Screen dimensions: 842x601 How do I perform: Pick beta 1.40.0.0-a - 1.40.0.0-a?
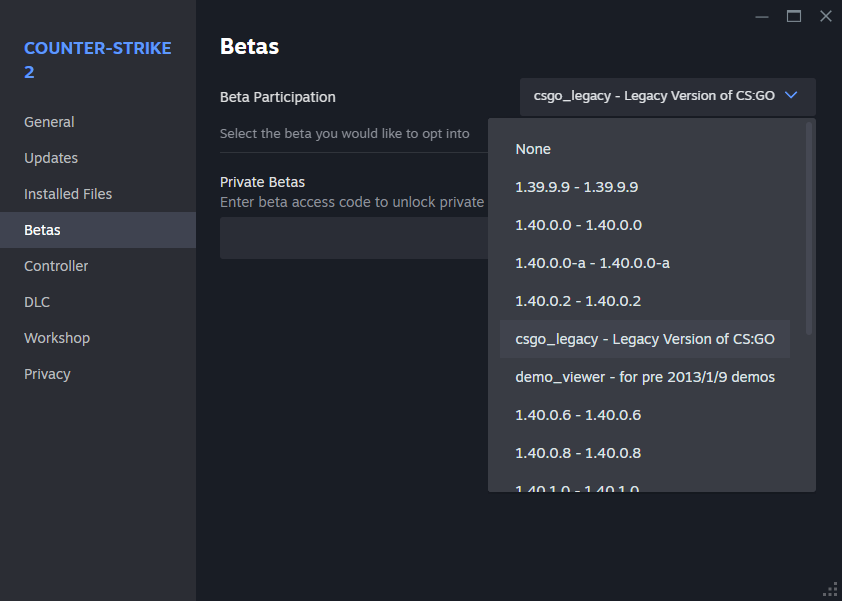click(644, 263)
